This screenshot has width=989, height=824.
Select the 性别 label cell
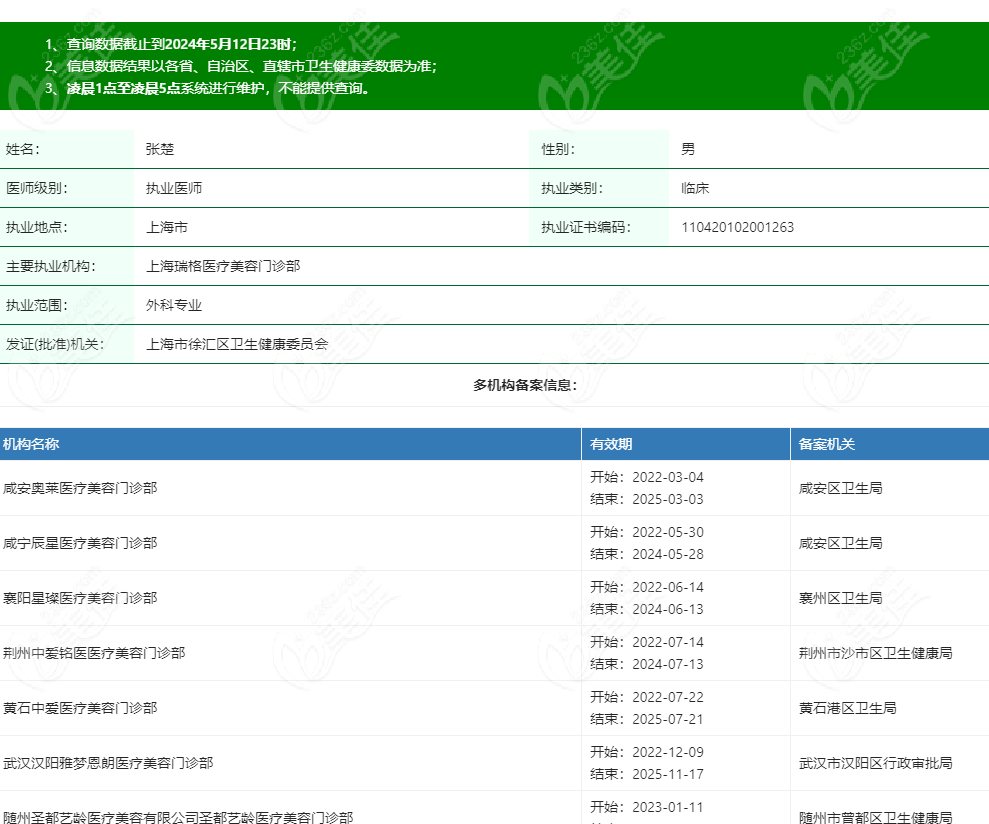[599, 149]
